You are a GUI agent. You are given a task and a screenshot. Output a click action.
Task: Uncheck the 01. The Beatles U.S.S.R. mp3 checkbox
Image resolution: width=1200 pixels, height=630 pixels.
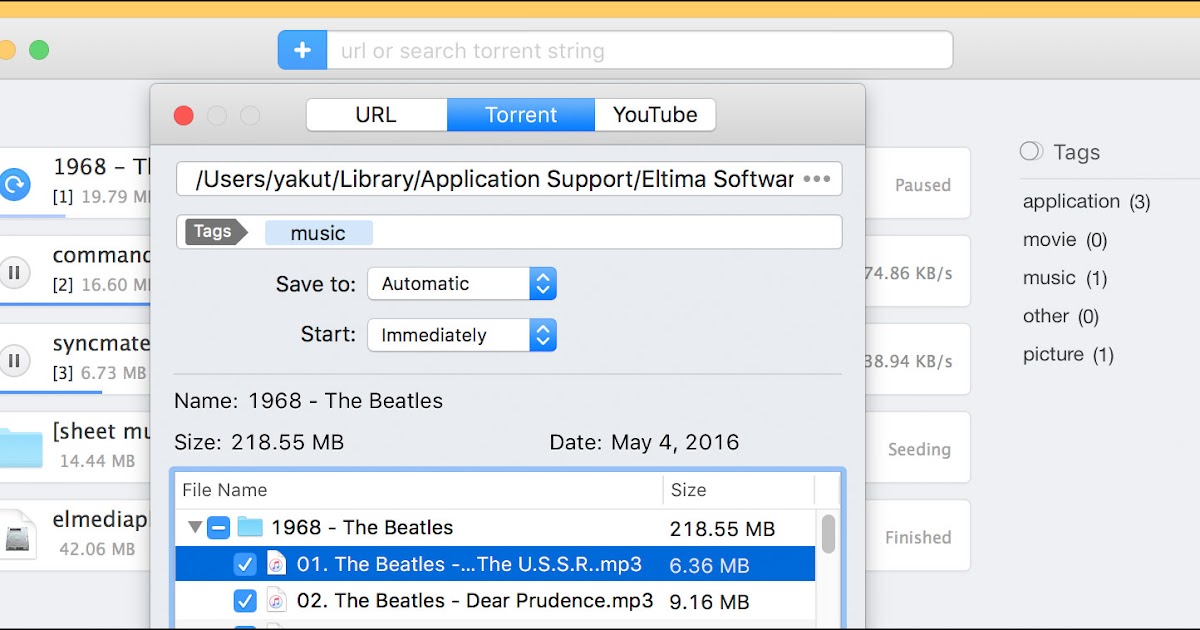tap(245, 564)
